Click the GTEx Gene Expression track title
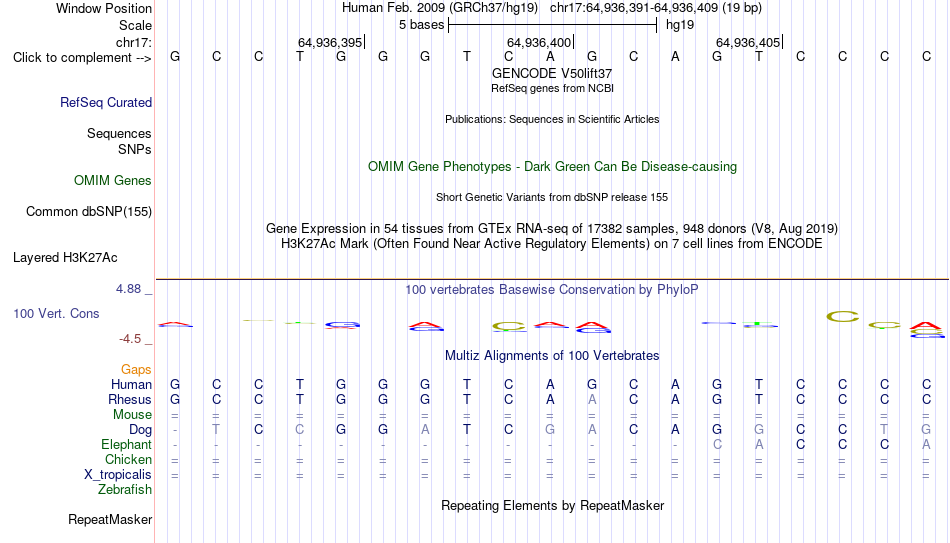950x543 pixels. click(x=552, y=228)
